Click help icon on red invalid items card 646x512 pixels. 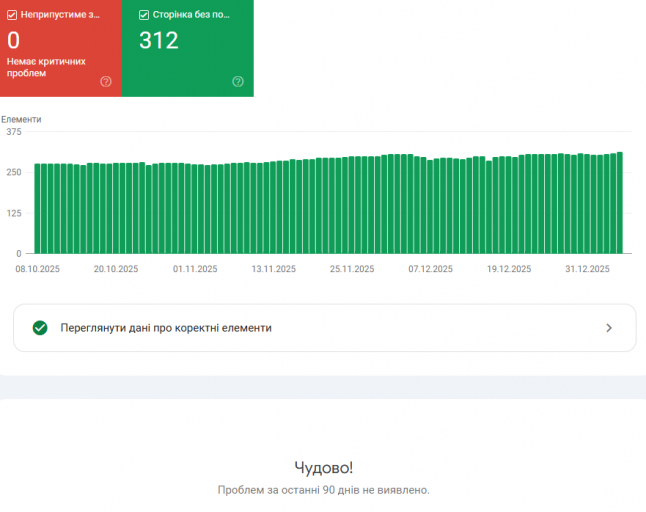[106, 82]
